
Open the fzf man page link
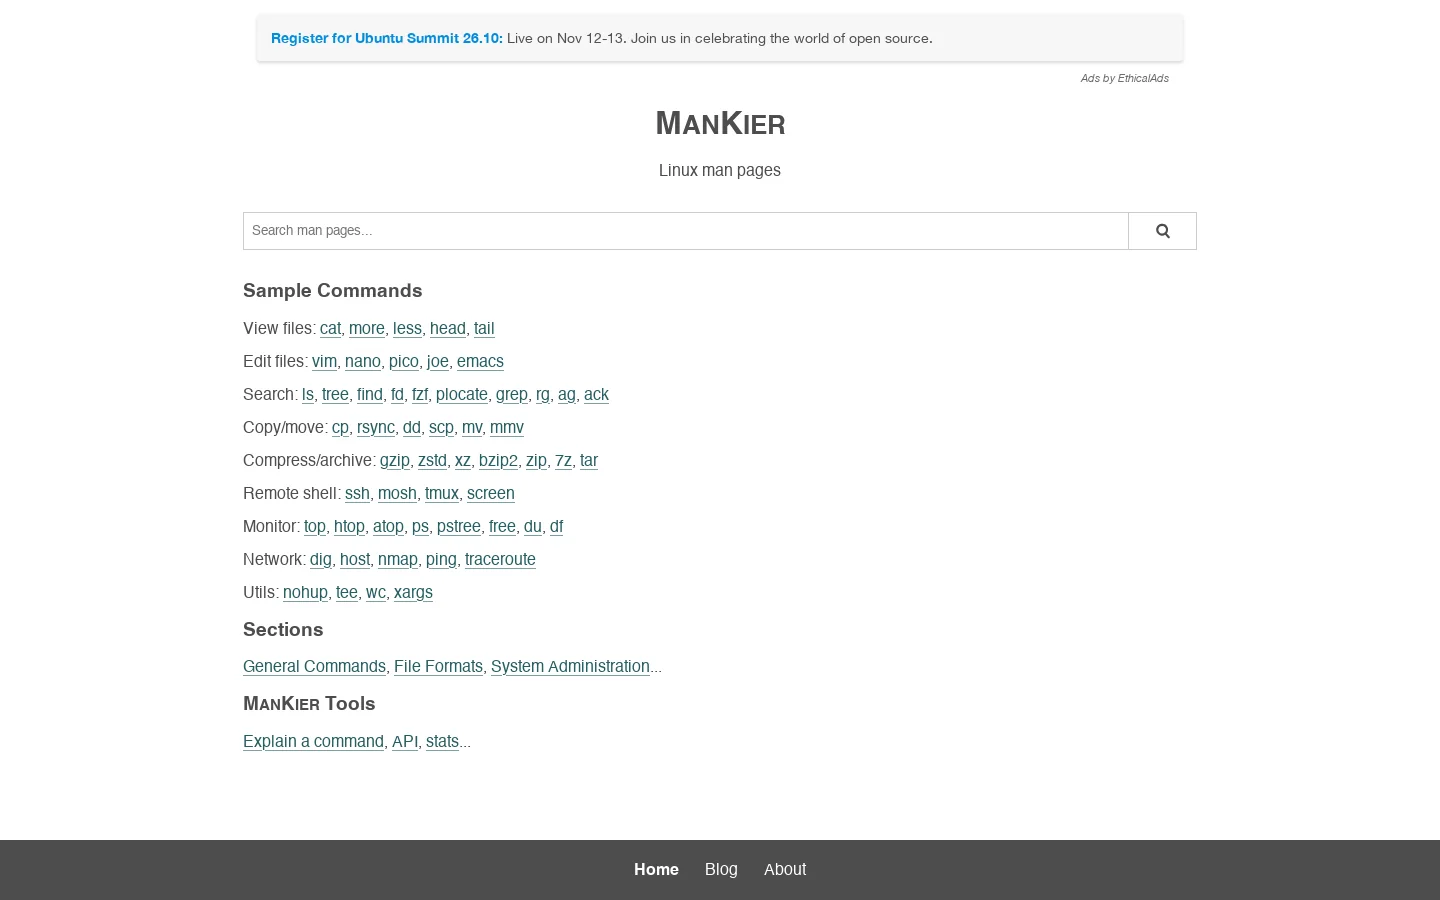click(x=420, y=394)
